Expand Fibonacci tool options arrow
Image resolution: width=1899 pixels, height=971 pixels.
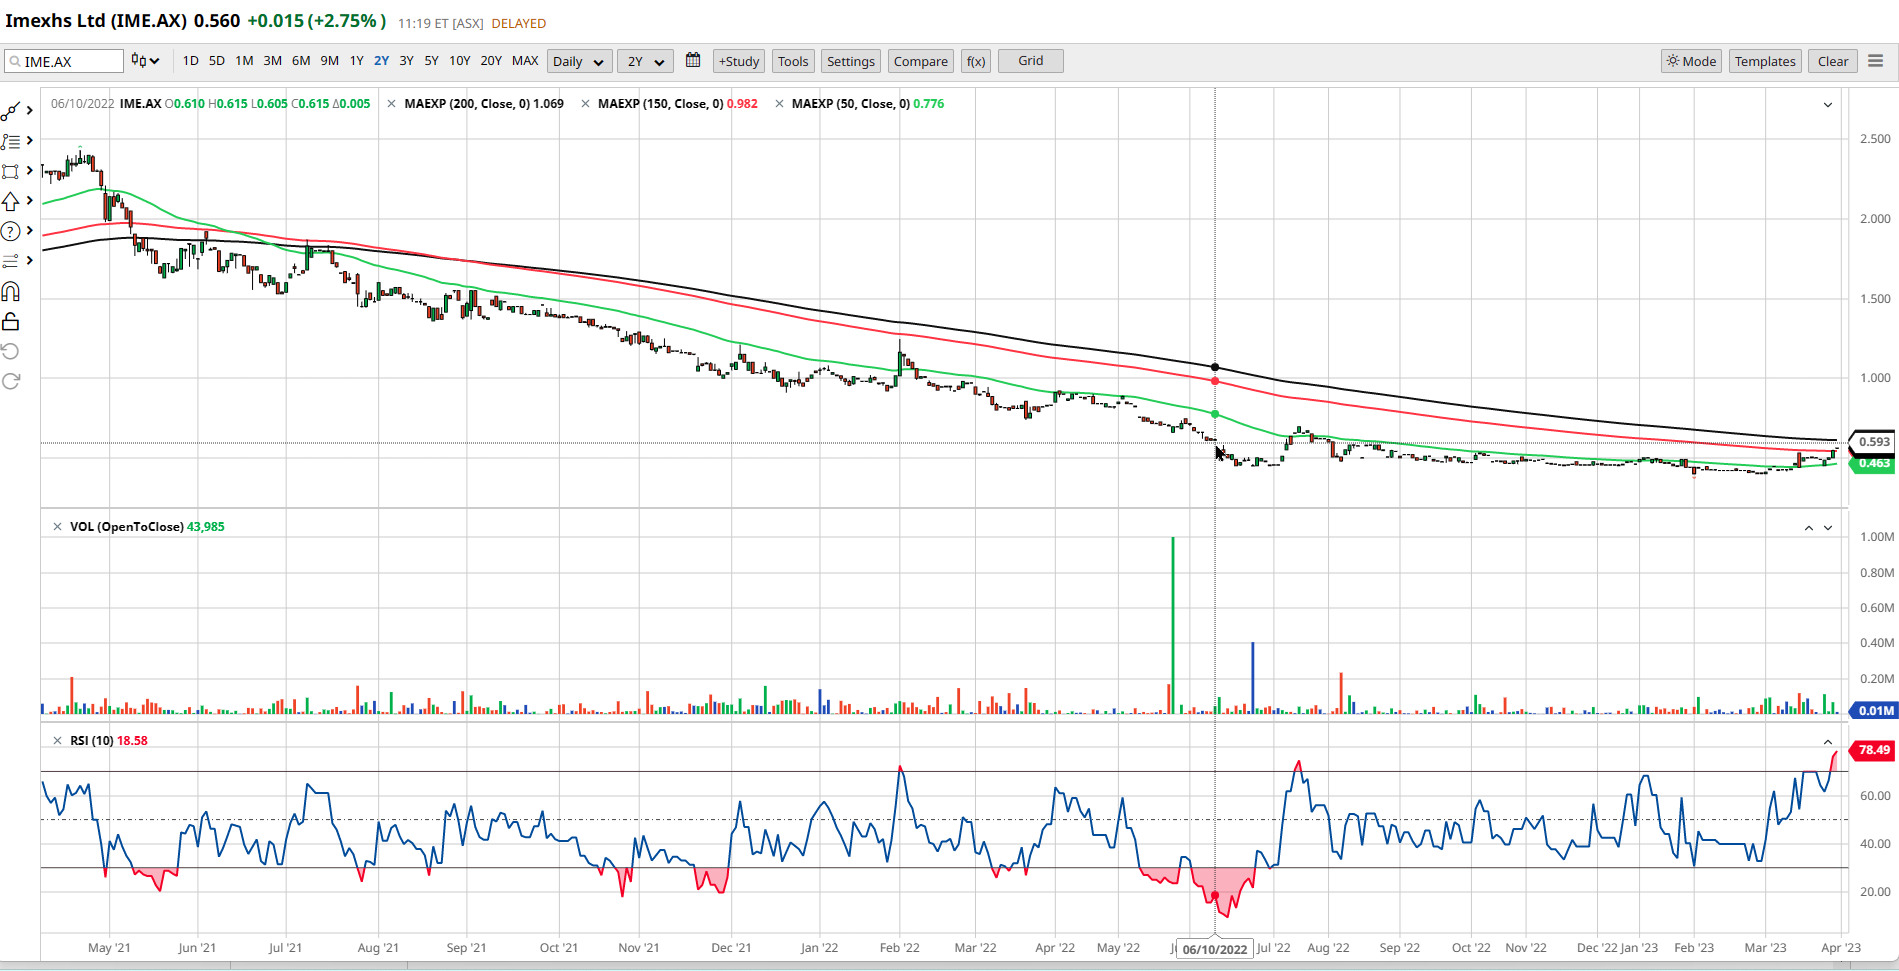coord(30,141)
